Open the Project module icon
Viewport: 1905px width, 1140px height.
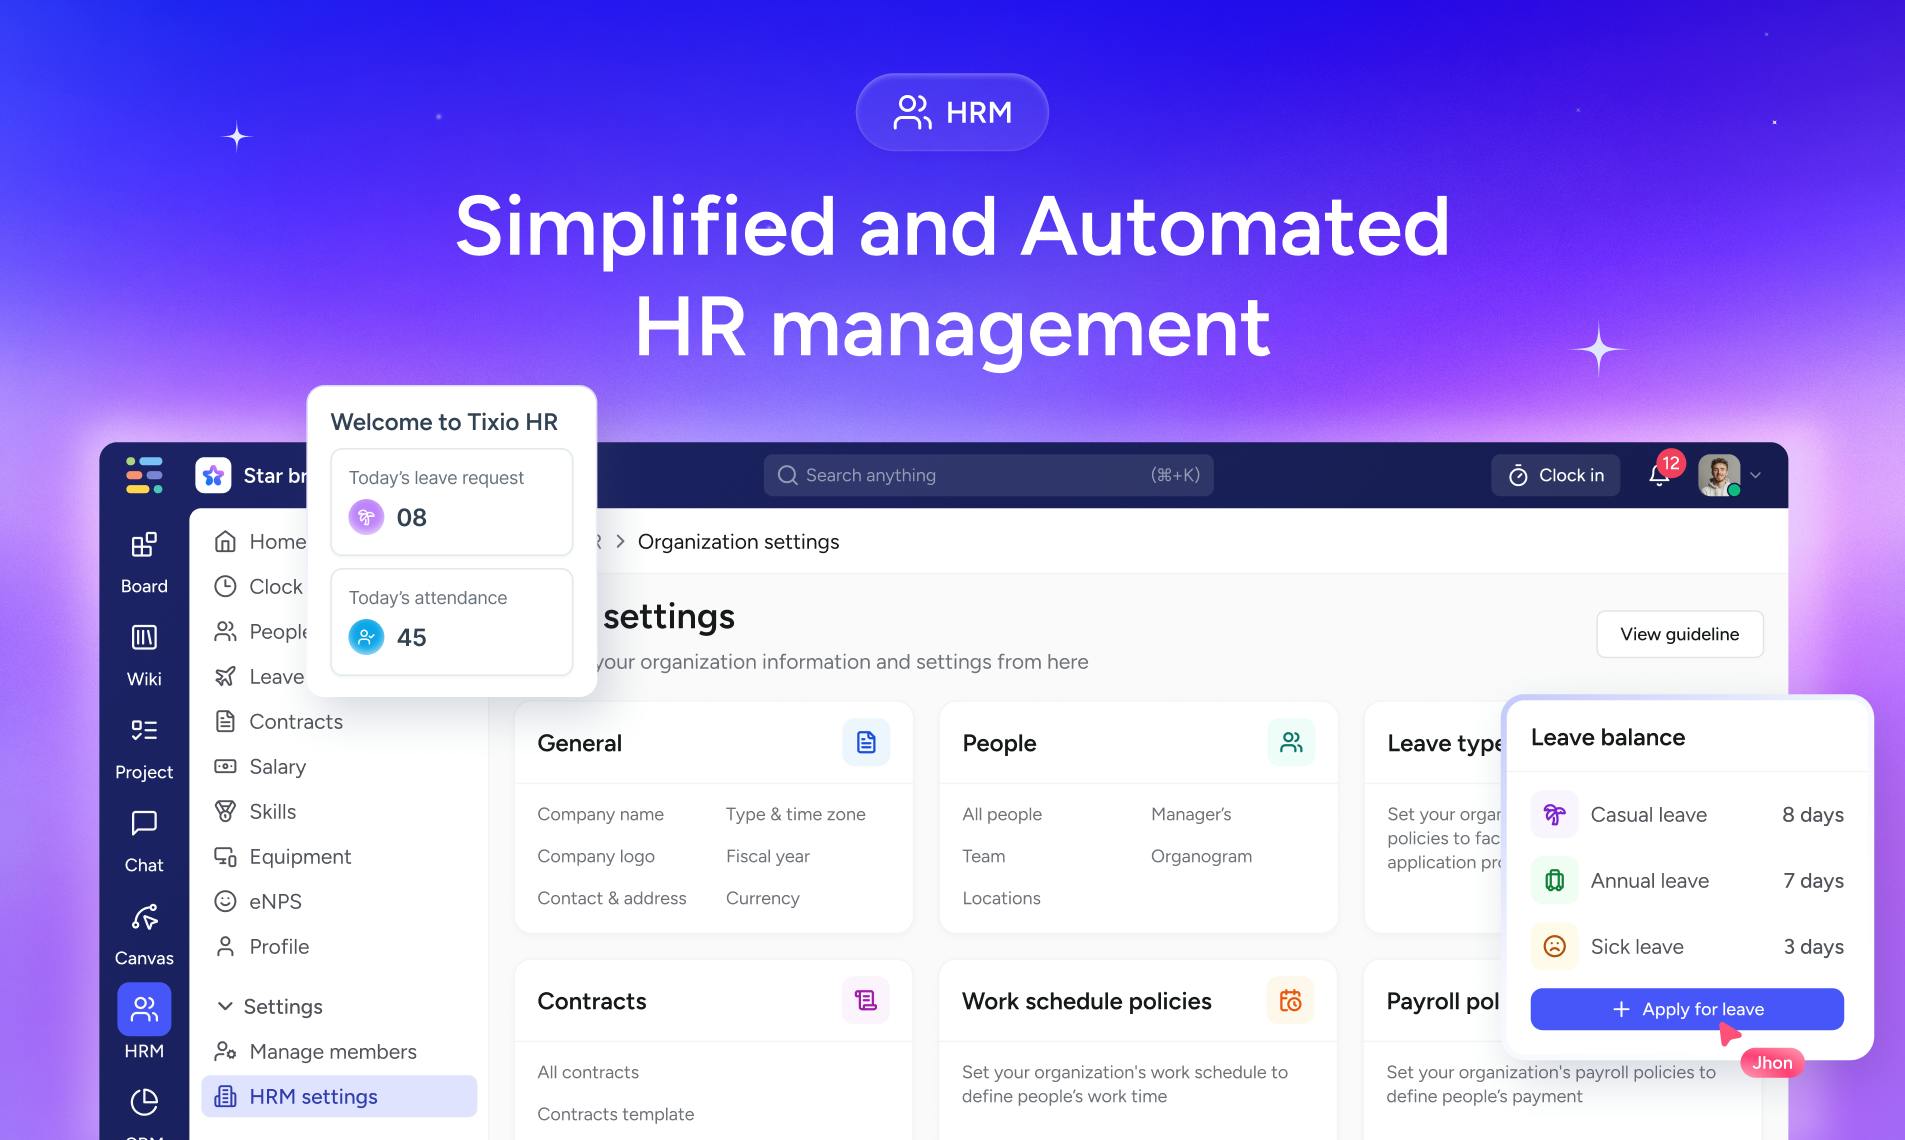(144, 730)
